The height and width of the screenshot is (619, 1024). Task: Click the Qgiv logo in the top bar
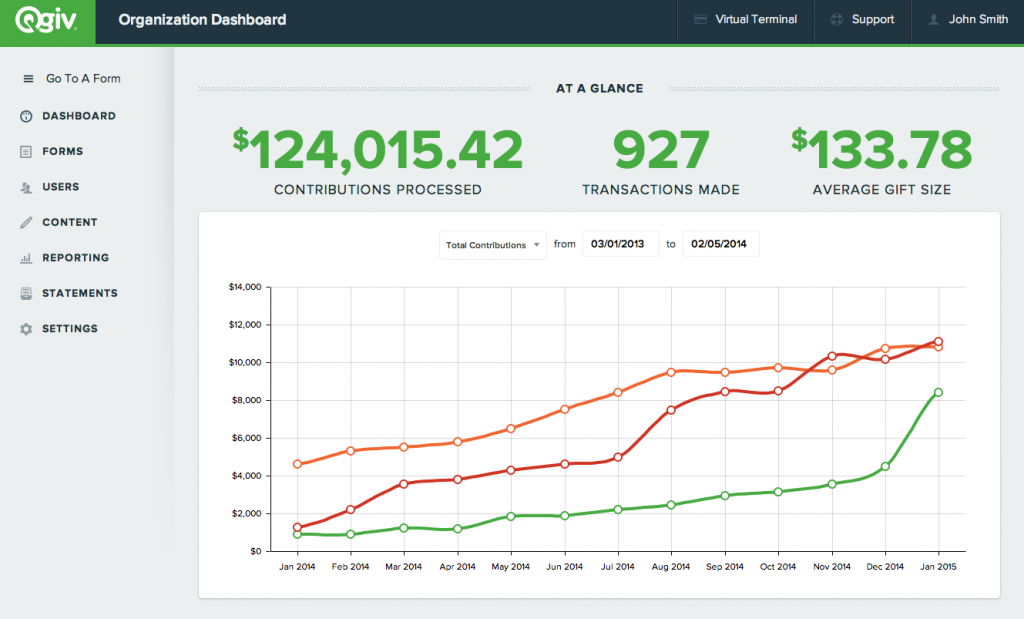48,21
